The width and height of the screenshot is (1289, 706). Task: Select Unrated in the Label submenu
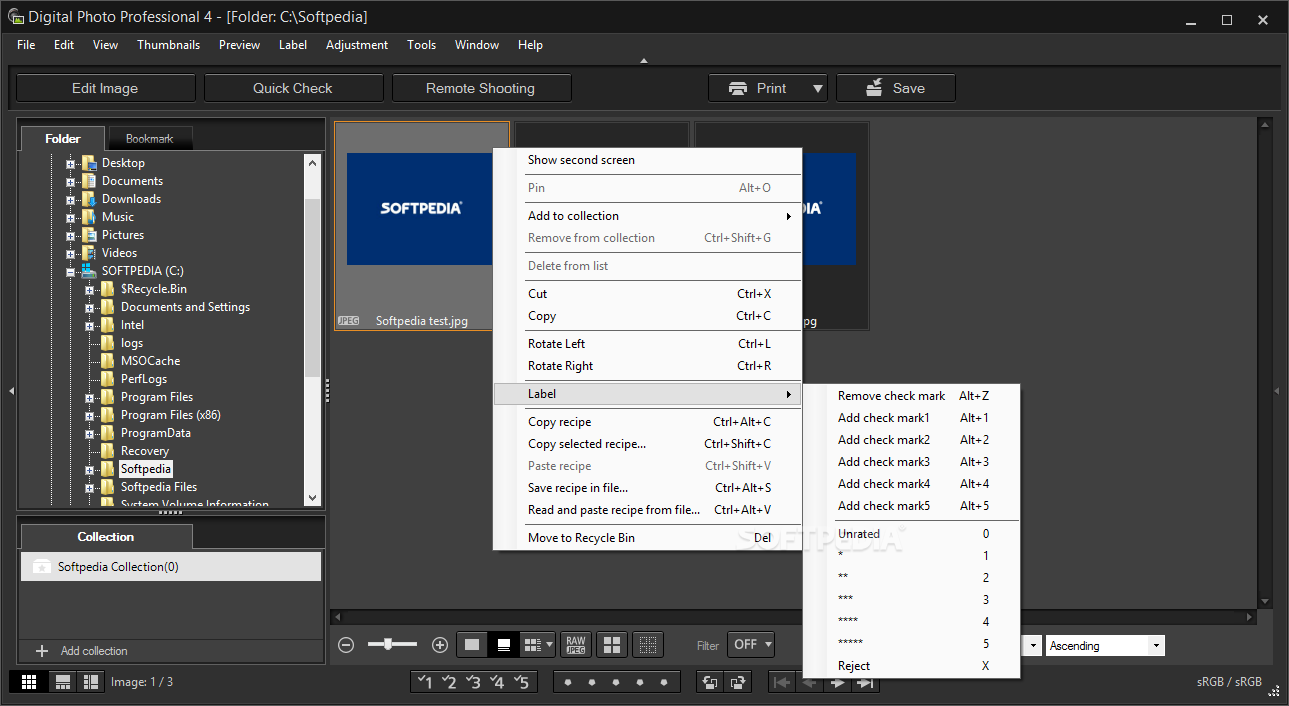pyautogui.click(x=912, y=534)
